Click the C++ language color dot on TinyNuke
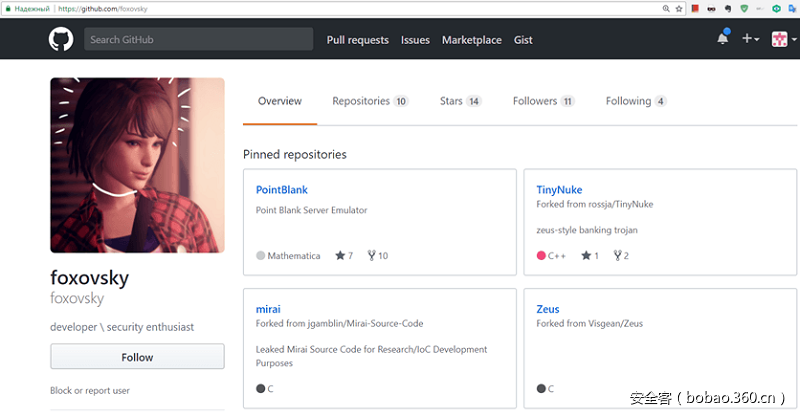 pos(541,256)
